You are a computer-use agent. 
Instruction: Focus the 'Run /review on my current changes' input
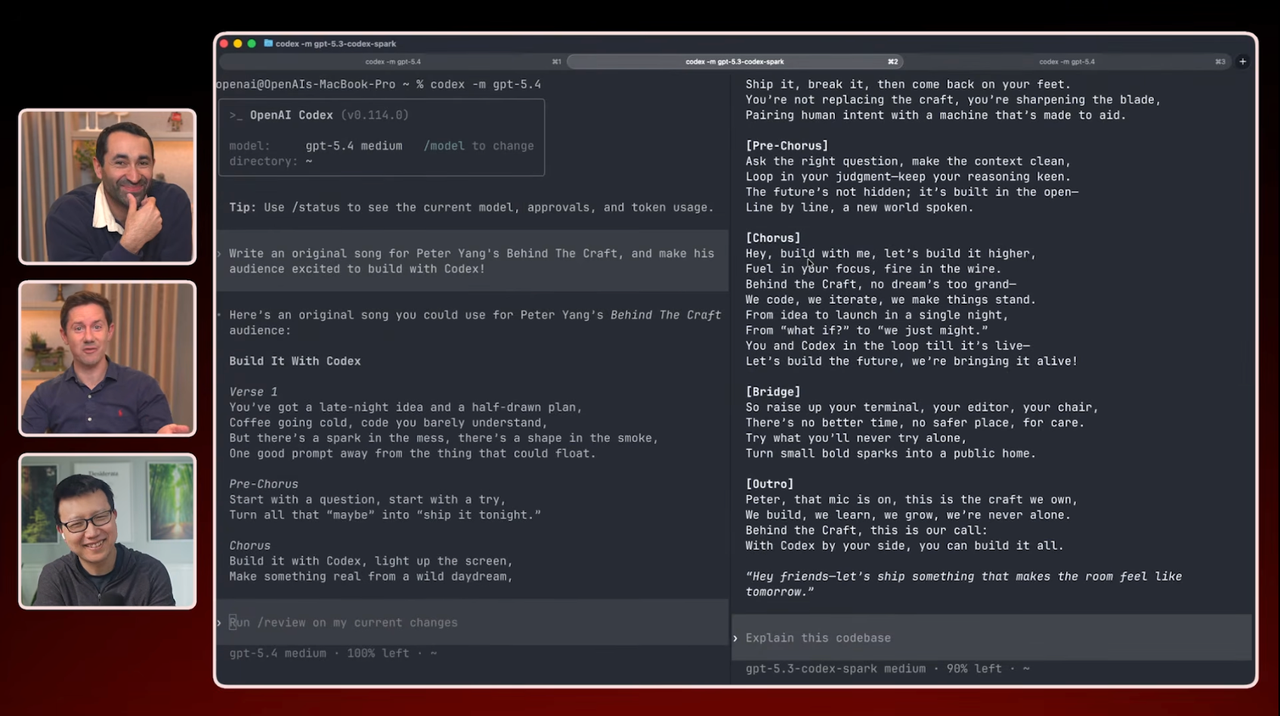click(343, 622)
